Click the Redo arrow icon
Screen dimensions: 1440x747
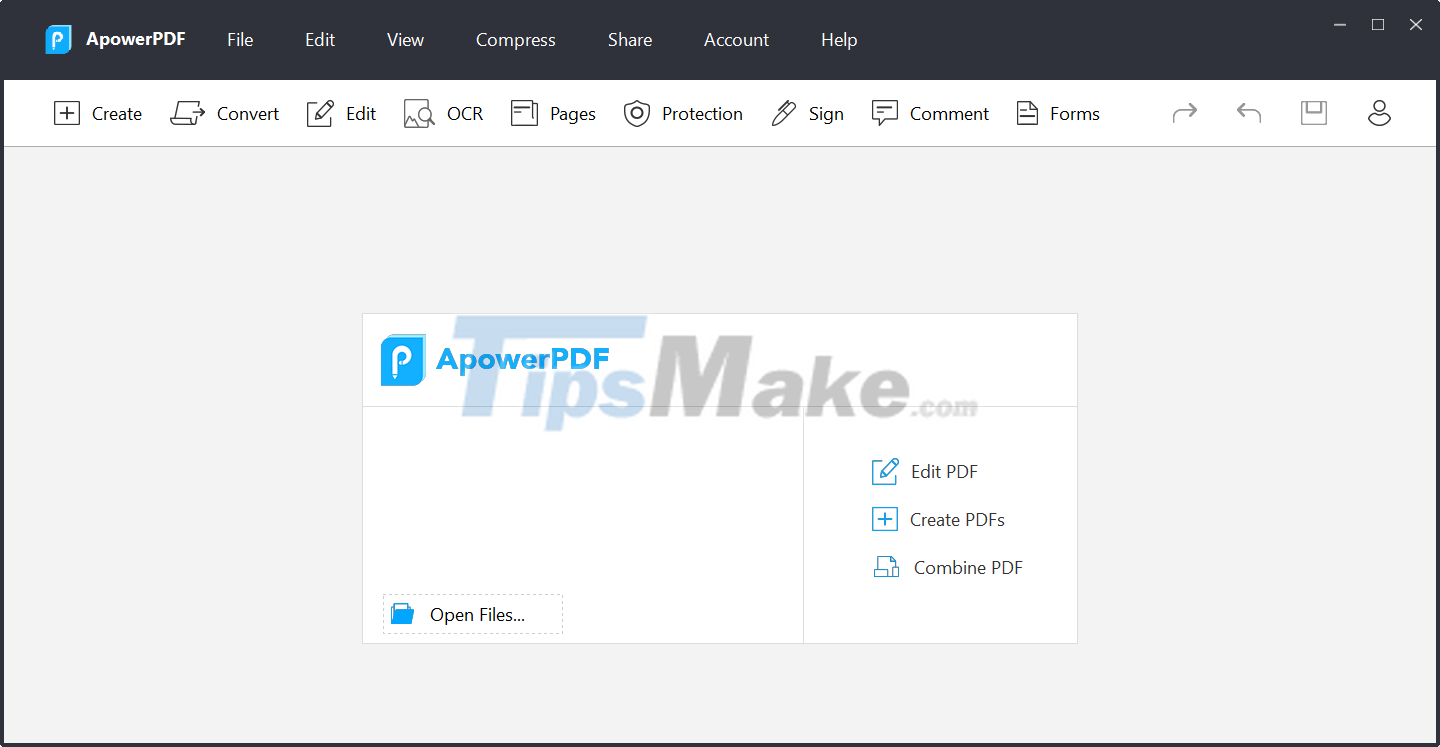coord(1184,113)
